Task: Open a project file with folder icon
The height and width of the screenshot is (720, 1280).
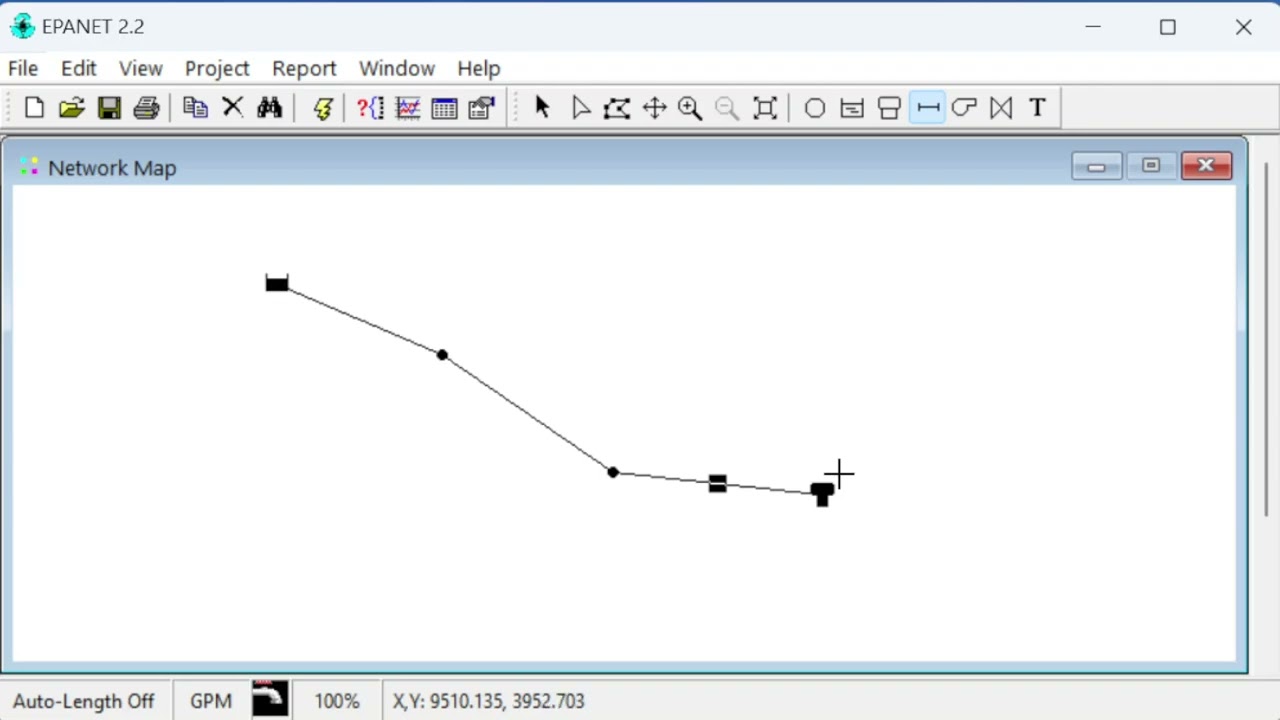Action: 71,108
